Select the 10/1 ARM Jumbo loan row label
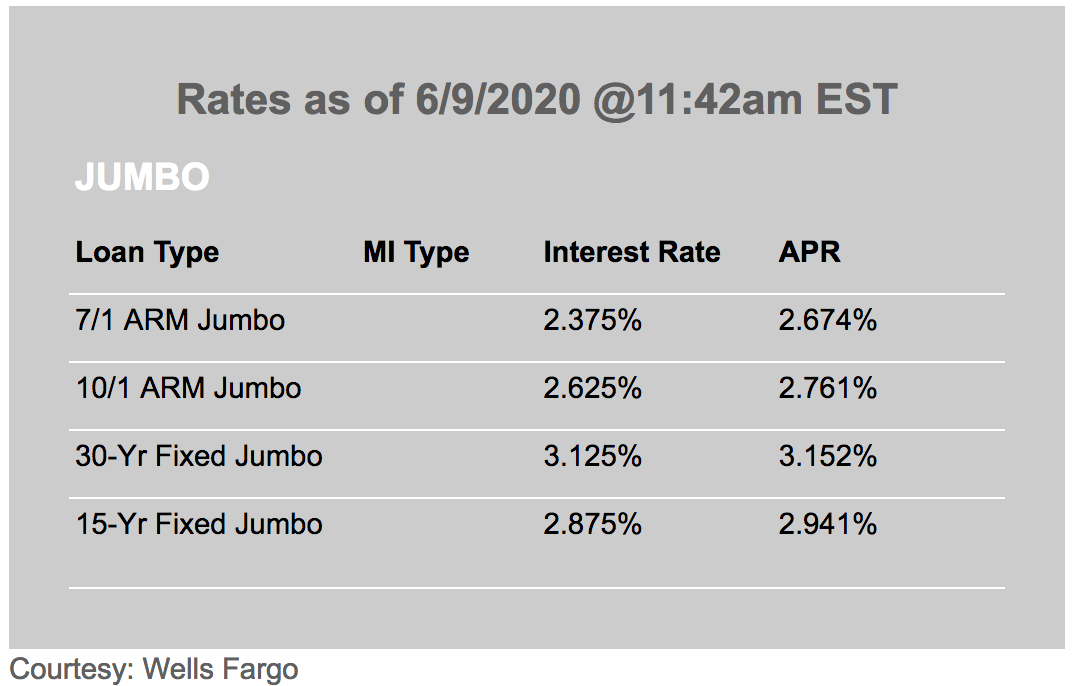Screen dimensions: 1074x686 188,388
